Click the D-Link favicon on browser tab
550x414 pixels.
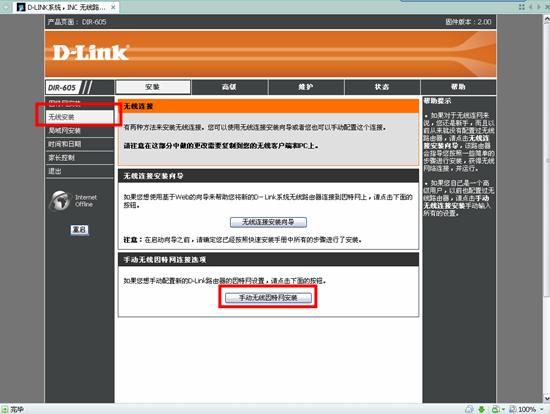coord(21,7)
